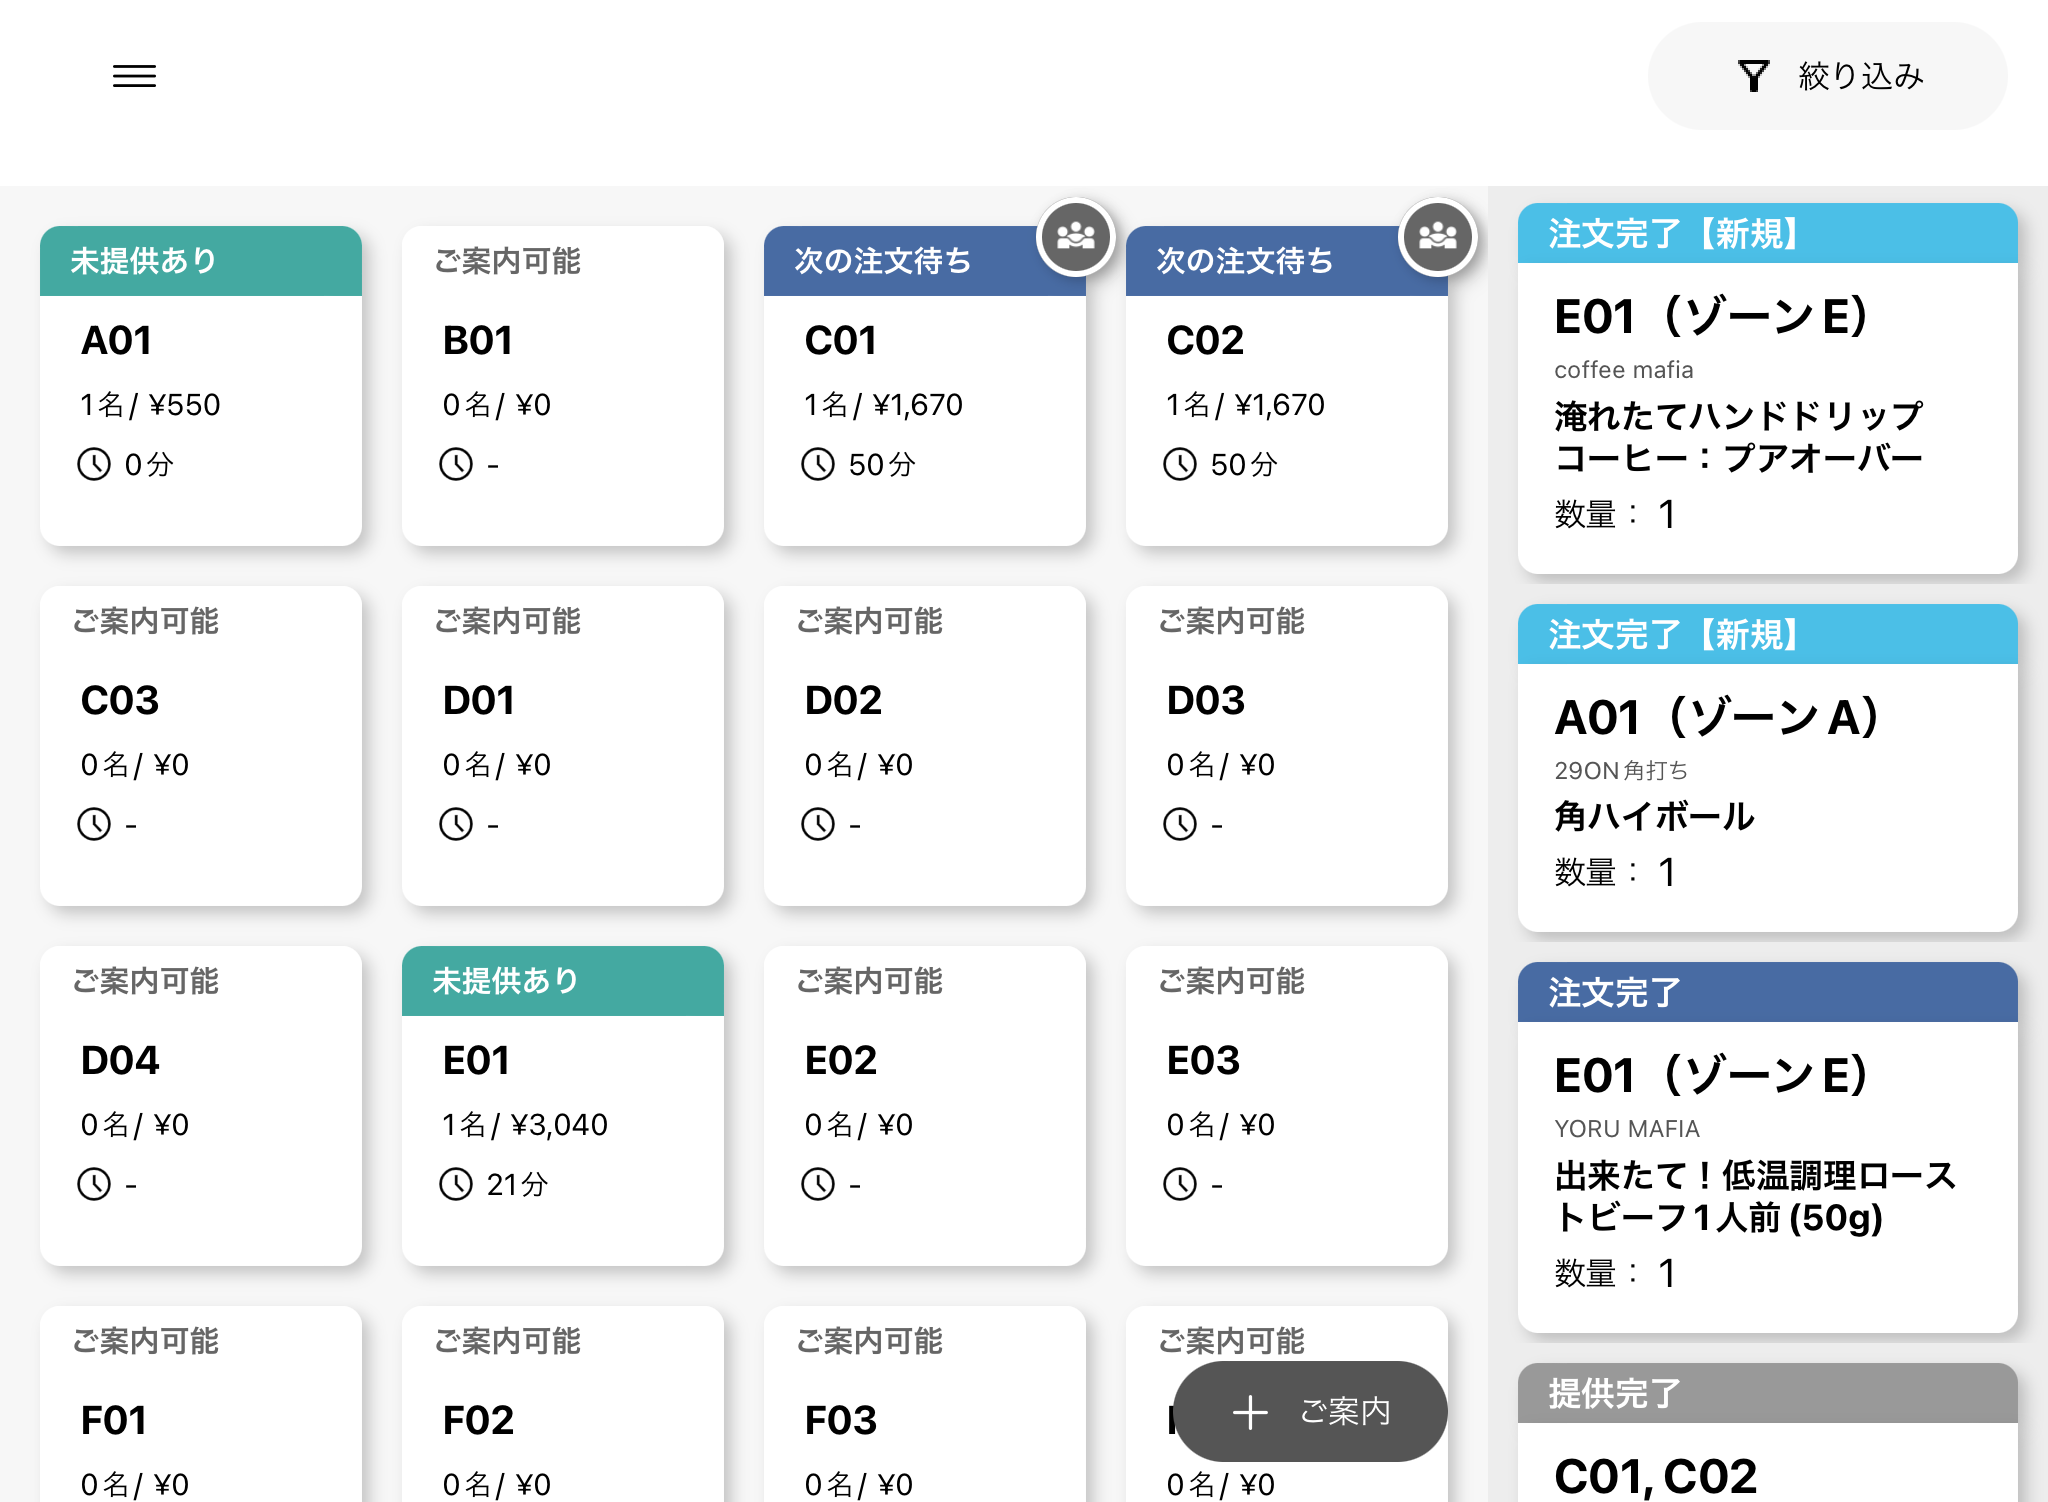The width and height of the screenshot is (2048, 1502).
Task: Click the clock icon on table A01
Action: (94, 464)
